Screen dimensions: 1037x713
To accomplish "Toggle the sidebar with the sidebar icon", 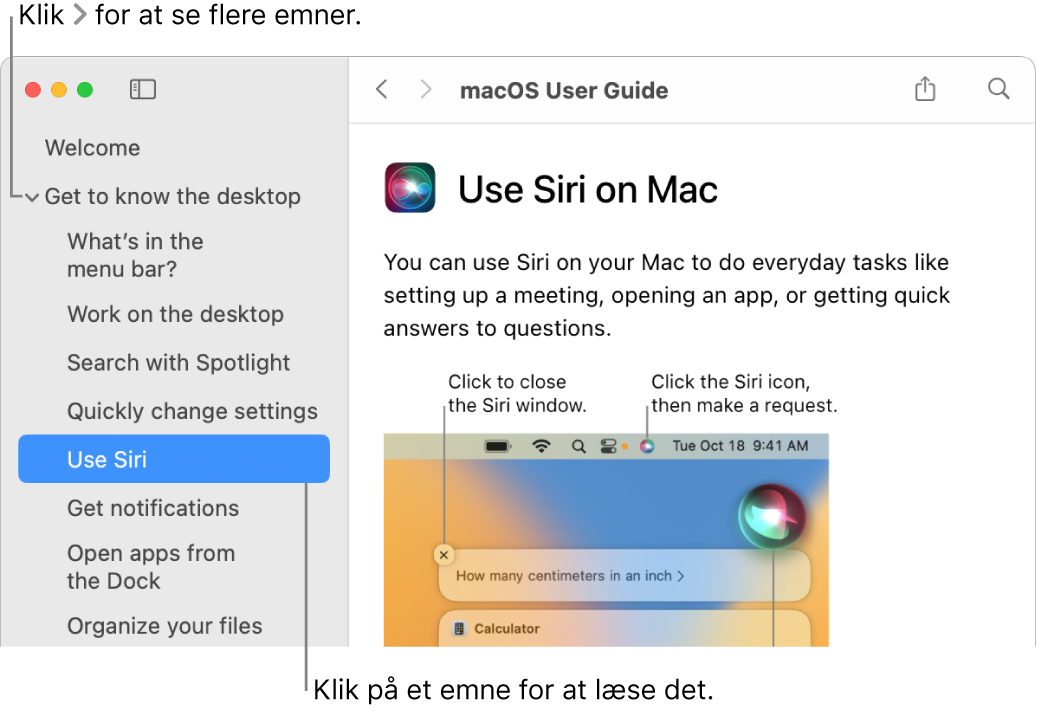I will point(142,89).
